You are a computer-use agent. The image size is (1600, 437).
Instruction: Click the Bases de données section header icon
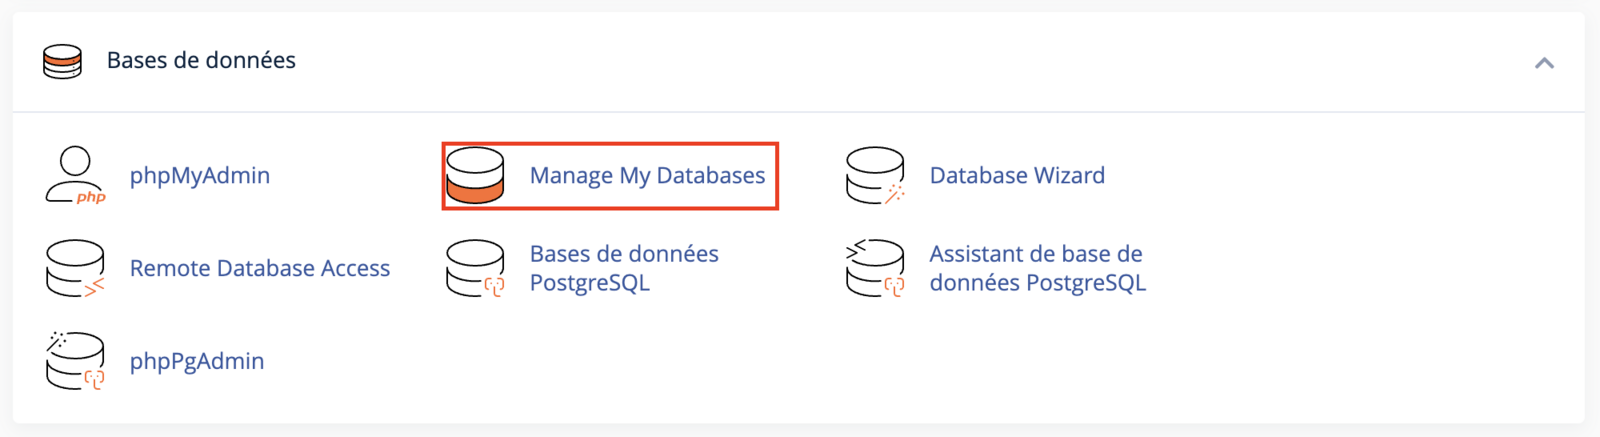(62, 61)
